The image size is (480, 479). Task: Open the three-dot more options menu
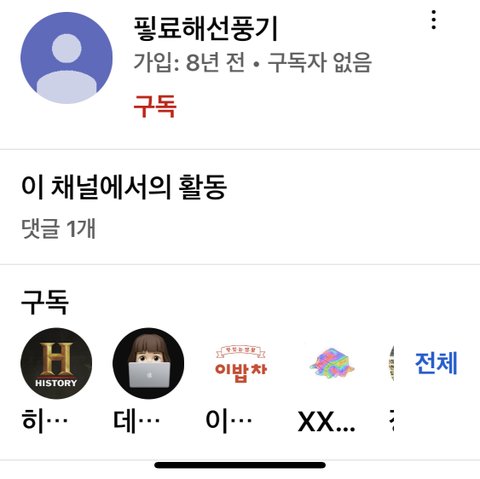click(433, 20)
